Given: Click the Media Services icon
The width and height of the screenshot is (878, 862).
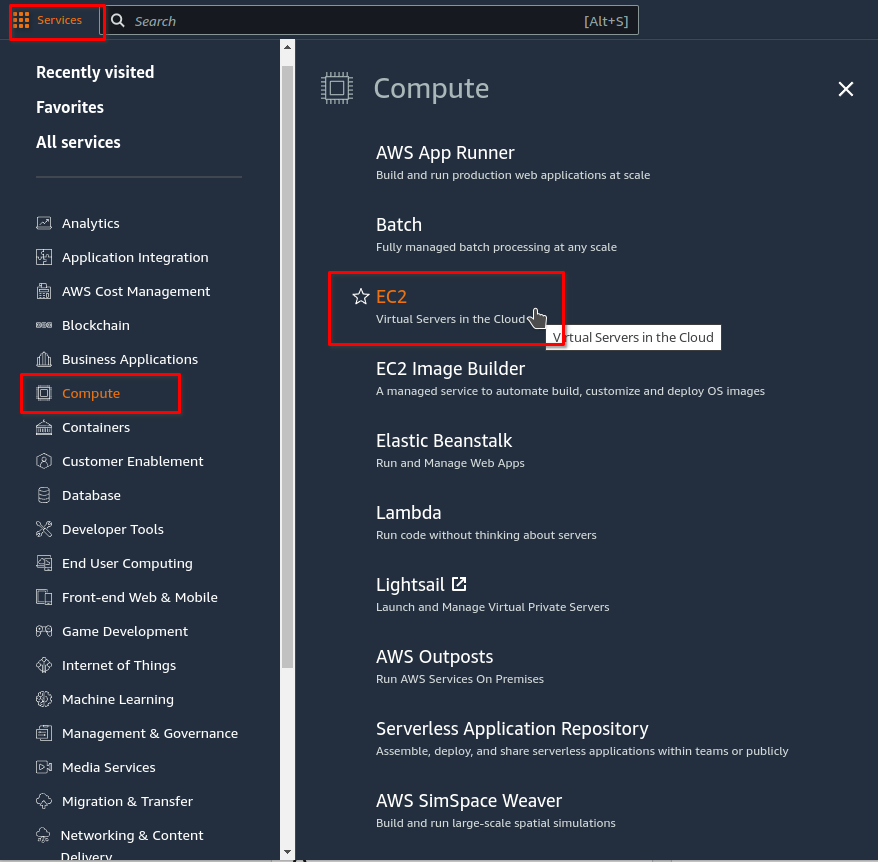Looking at the screenshot, I should [x=44, y=767].
